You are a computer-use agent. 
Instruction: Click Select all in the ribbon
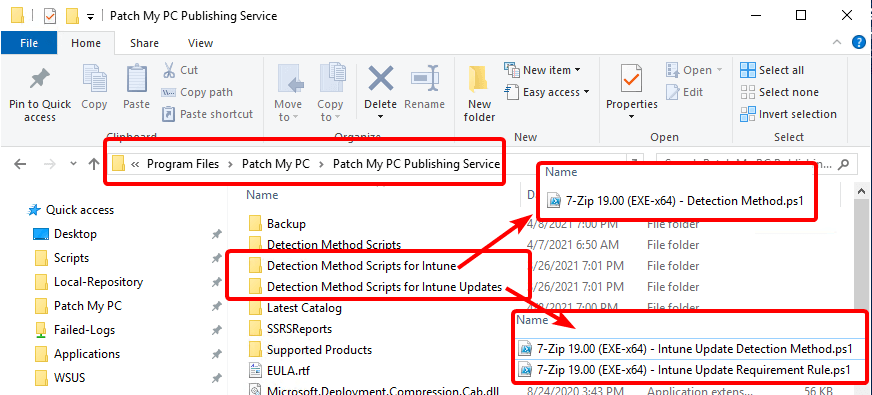[772, 70]
